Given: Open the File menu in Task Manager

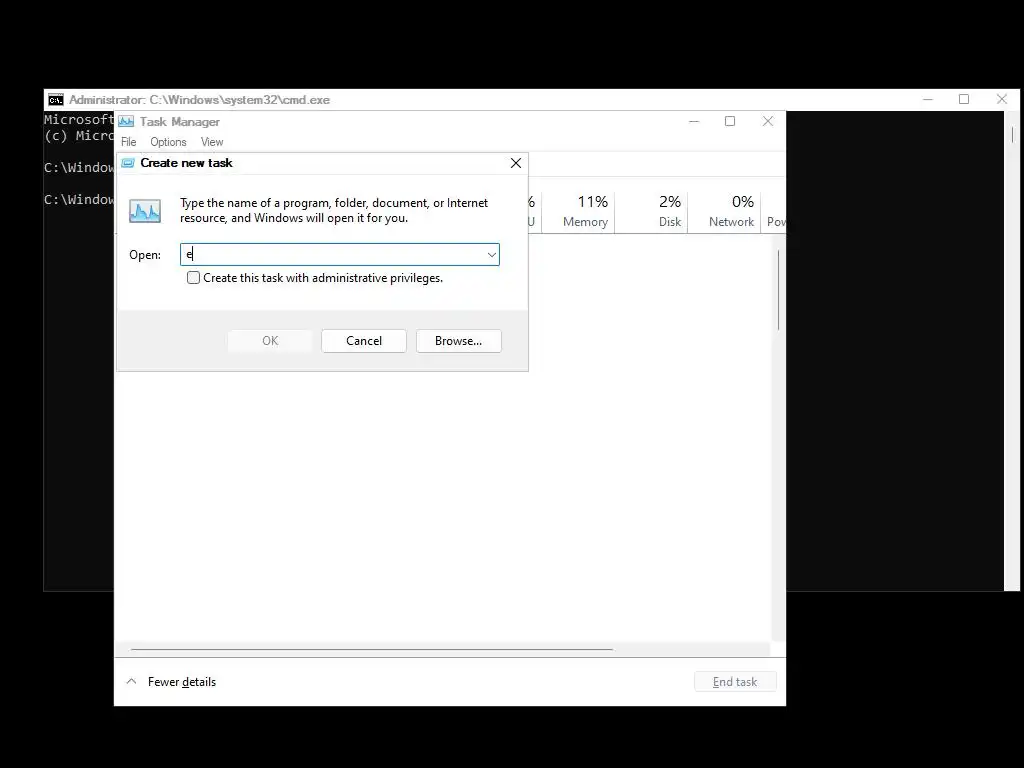Looking at the screenshot, I should (x=129, y=142).
